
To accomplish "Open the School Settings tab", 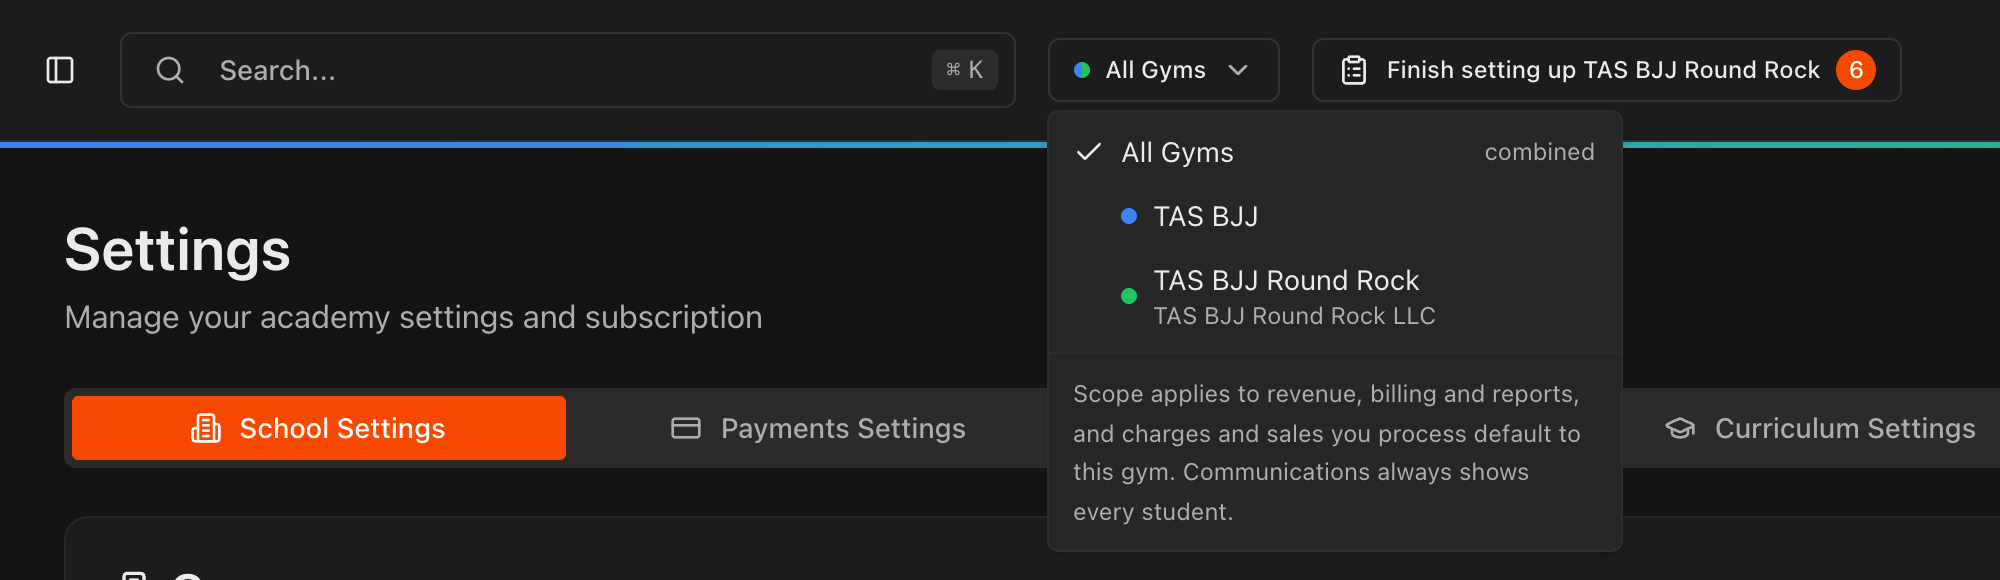I will pos(319,428).
